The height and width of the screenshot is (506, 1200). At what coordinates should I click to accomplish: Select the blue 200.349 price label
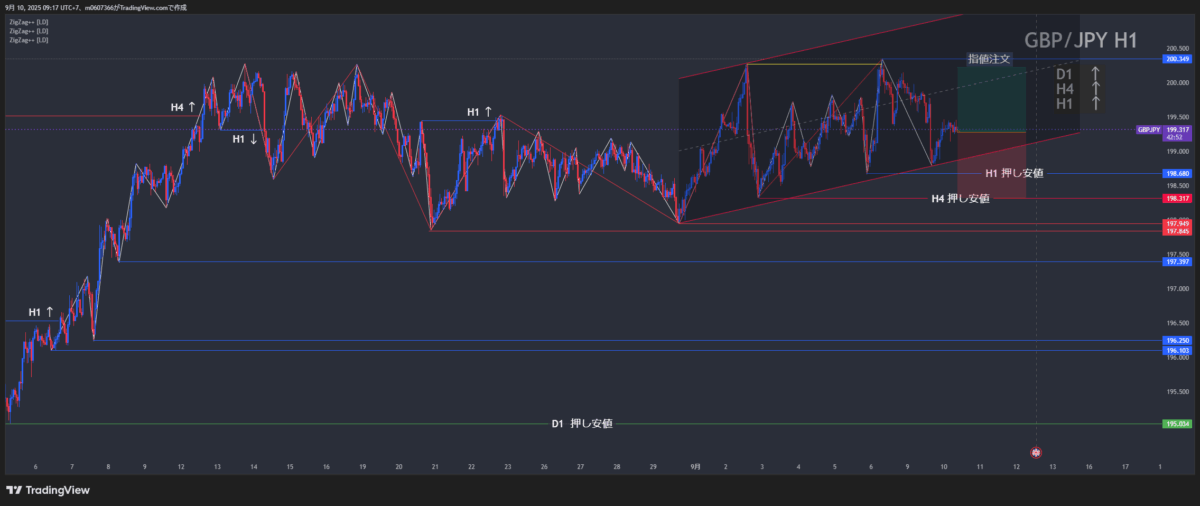tap(1176, 59)
